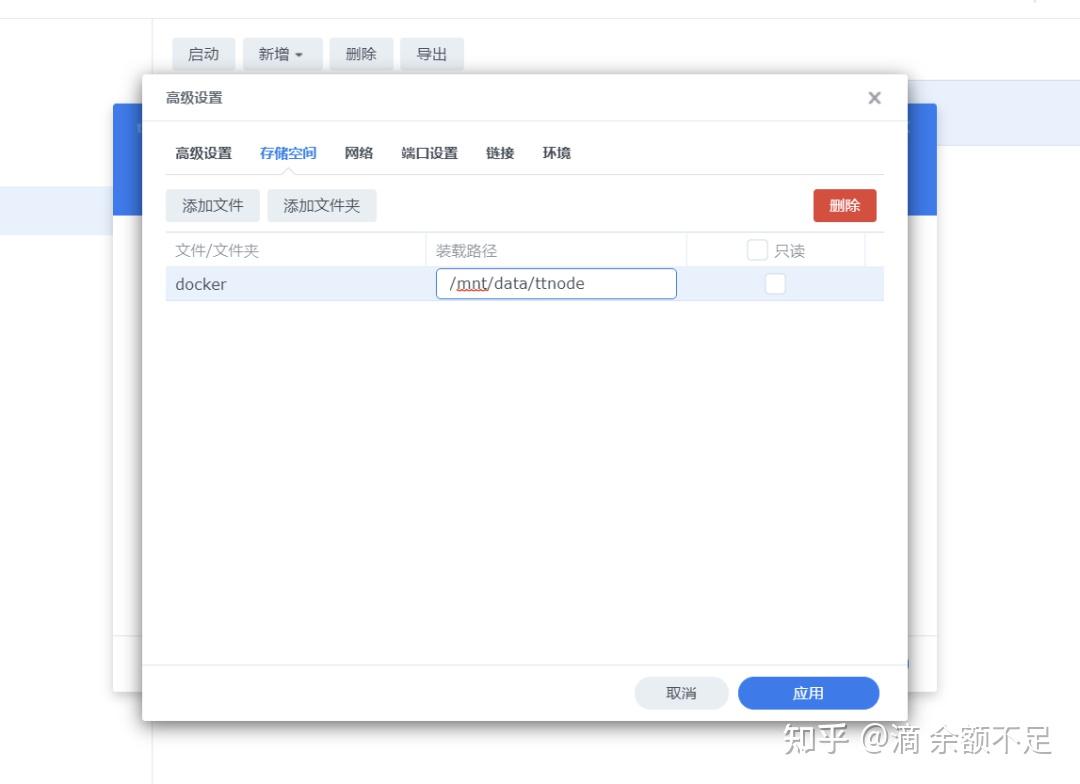Click the /mnt/data/ttnode mount path field
This screenshot has width=1080, height=784.
[x=556, y=284]
